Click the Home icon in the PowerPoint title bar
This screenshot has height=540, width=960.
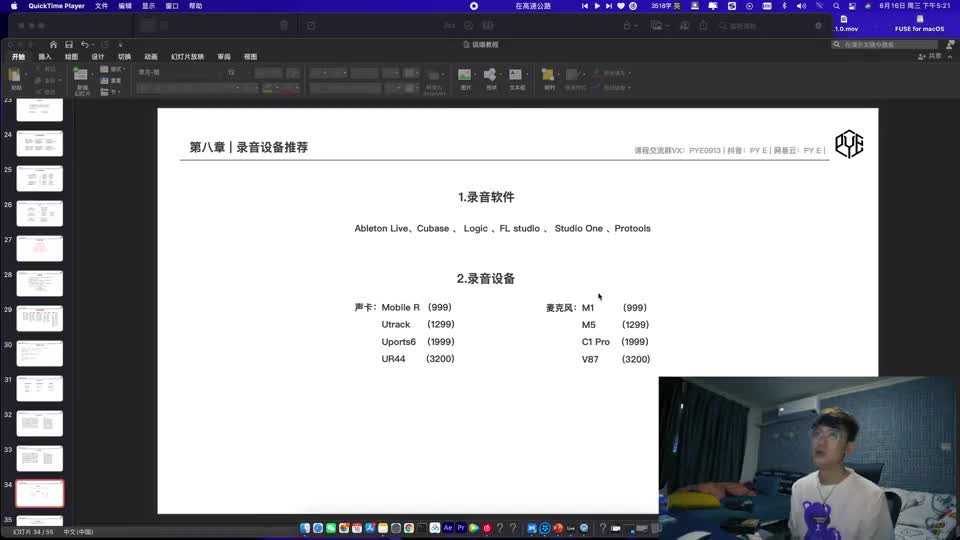53,45
